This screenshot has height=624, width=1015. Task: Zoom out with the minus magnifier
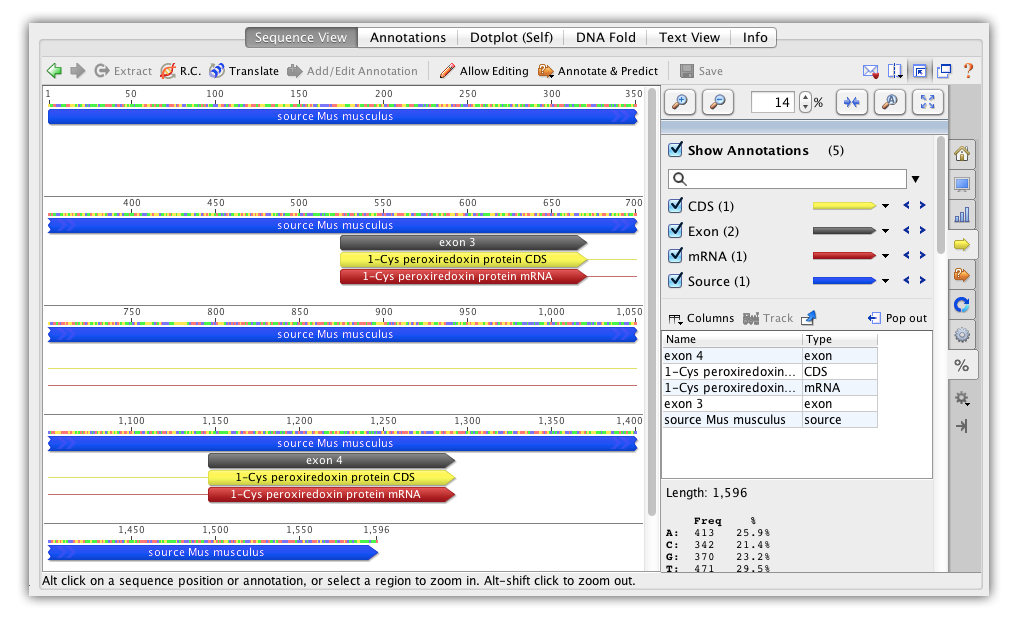(x=718, y=102)
